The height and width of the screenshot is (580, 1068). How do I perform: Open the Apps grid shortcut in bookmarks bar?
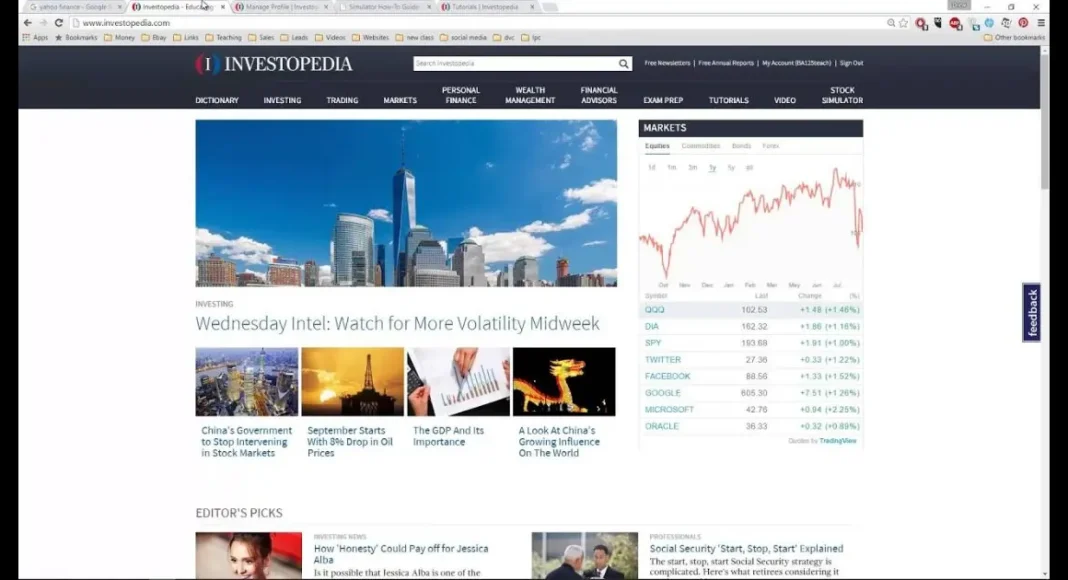35,37
